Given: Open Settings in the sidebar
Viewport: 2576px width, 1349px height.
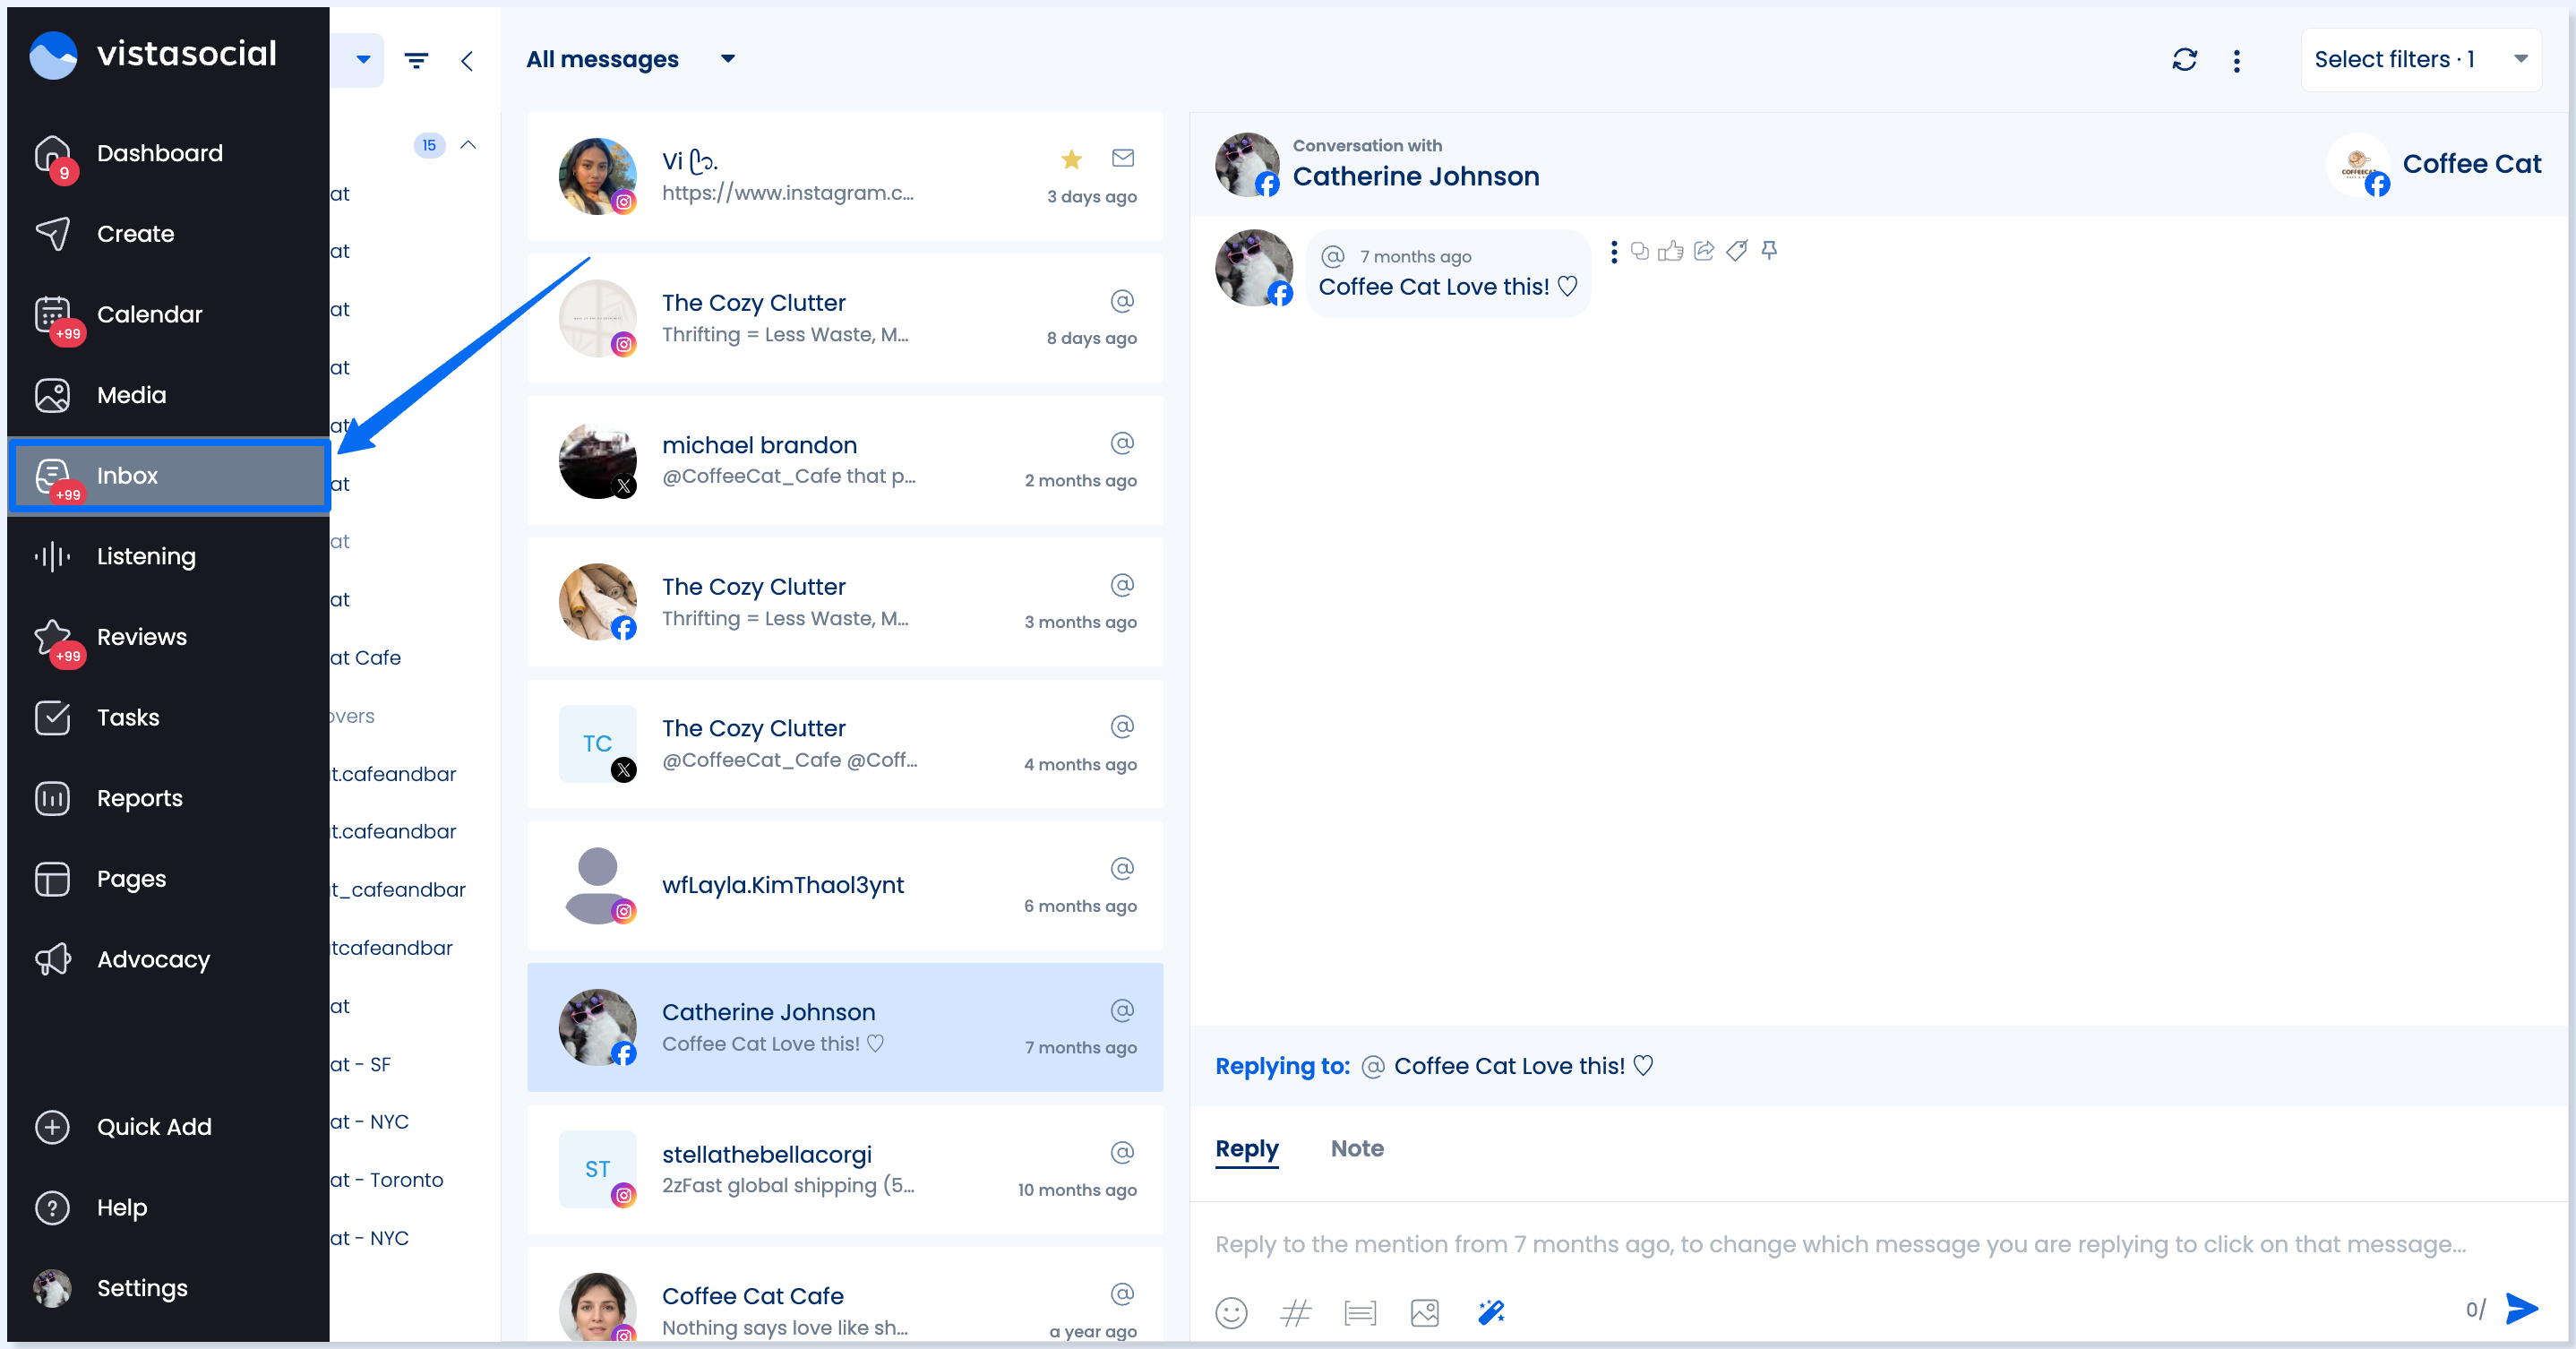Looking at the screenshot, I should tap(167, 1288).
